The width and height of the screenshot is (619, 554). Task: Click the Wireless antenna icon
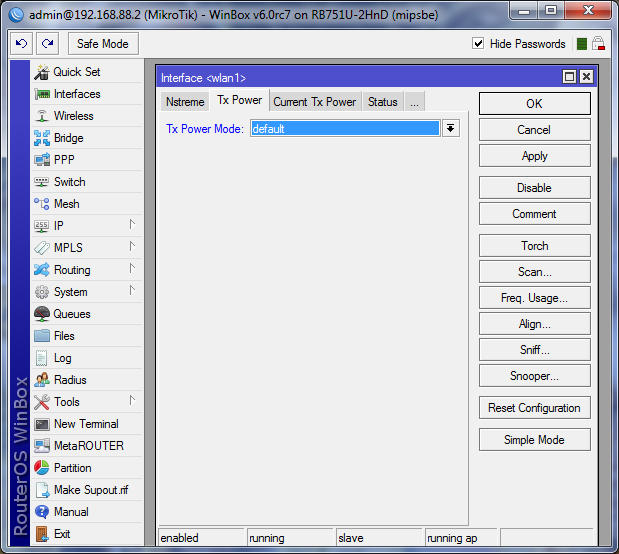point(41,116)
